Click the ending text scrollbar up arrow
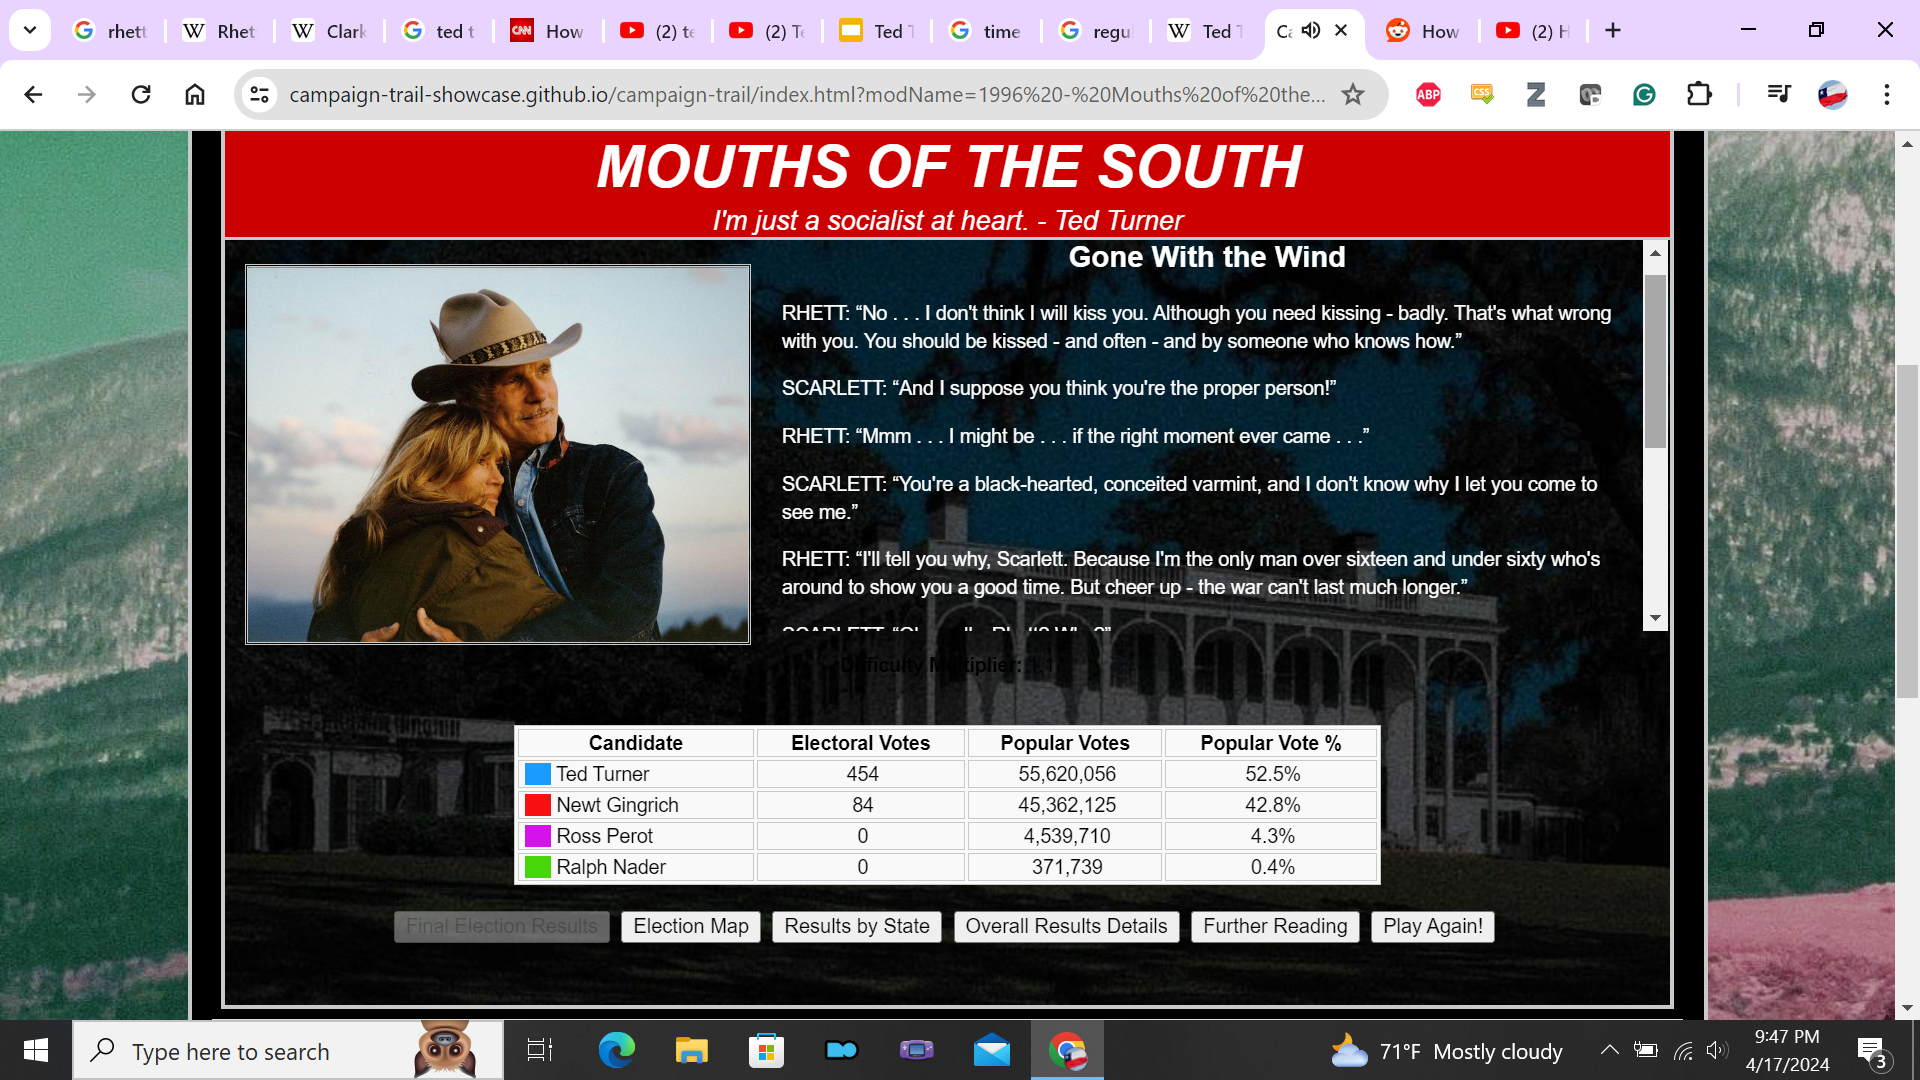Screen dimensions: 1920x1080 click(1655, 253)
